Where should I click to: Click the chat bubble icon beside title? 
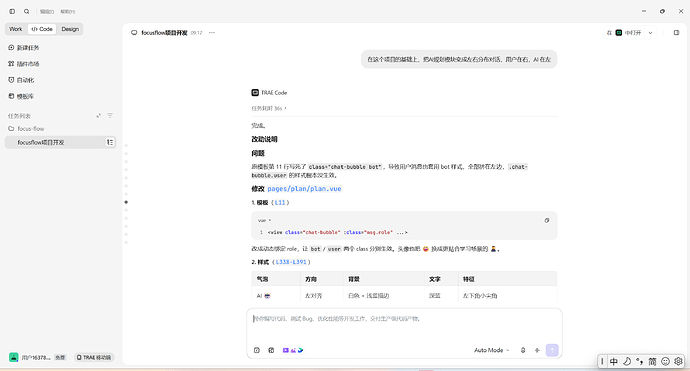(x=134, y=33)
